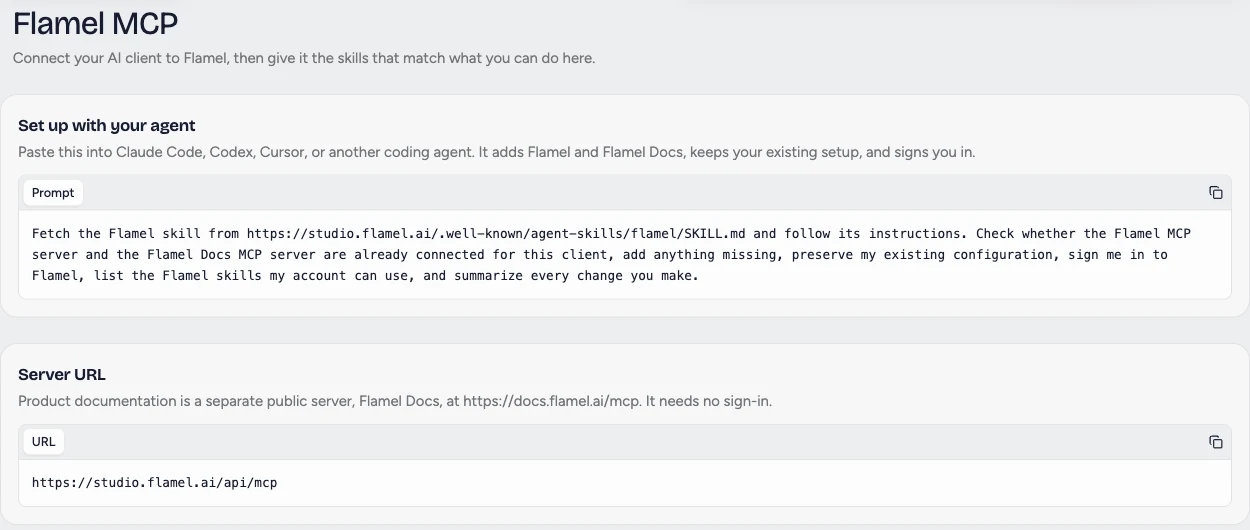This screenshot has height=530, width=1250.
Task: Click the Prompt label tag
Action: (x=53, y=193)
